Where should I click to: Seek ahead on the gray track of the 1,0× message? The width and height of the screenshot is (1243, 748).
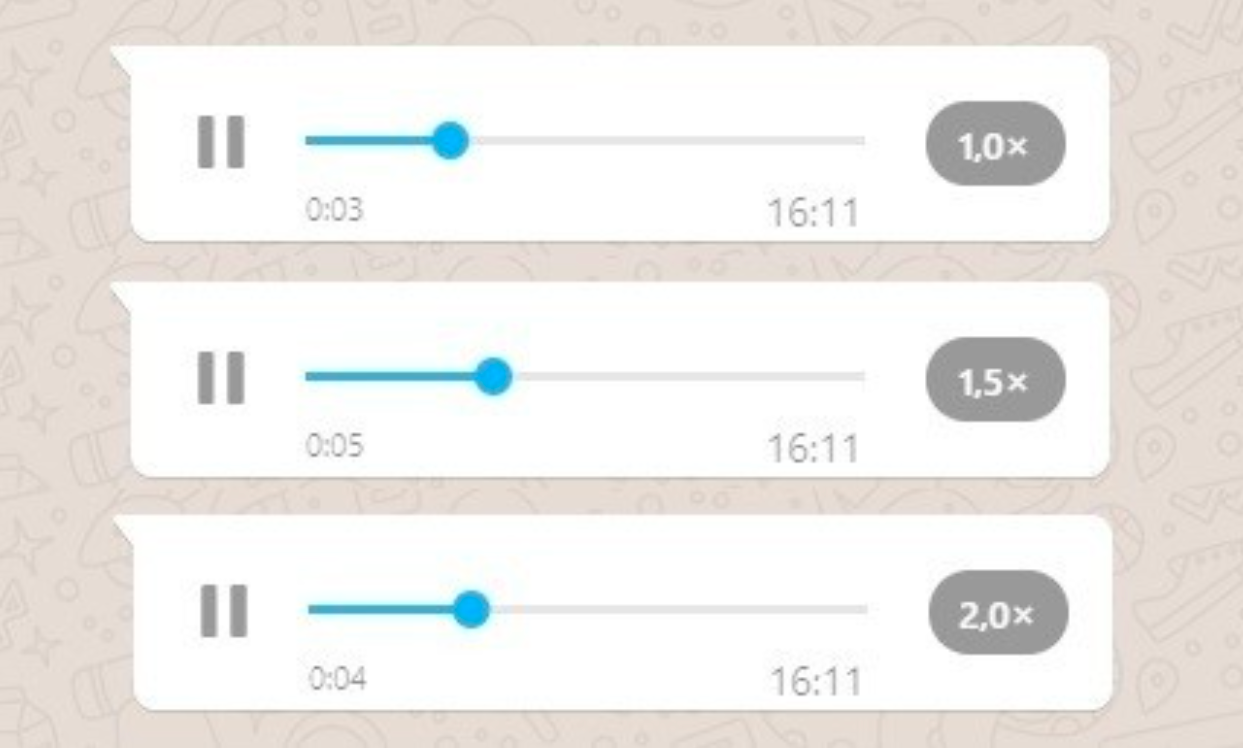(x=667, y=140)
